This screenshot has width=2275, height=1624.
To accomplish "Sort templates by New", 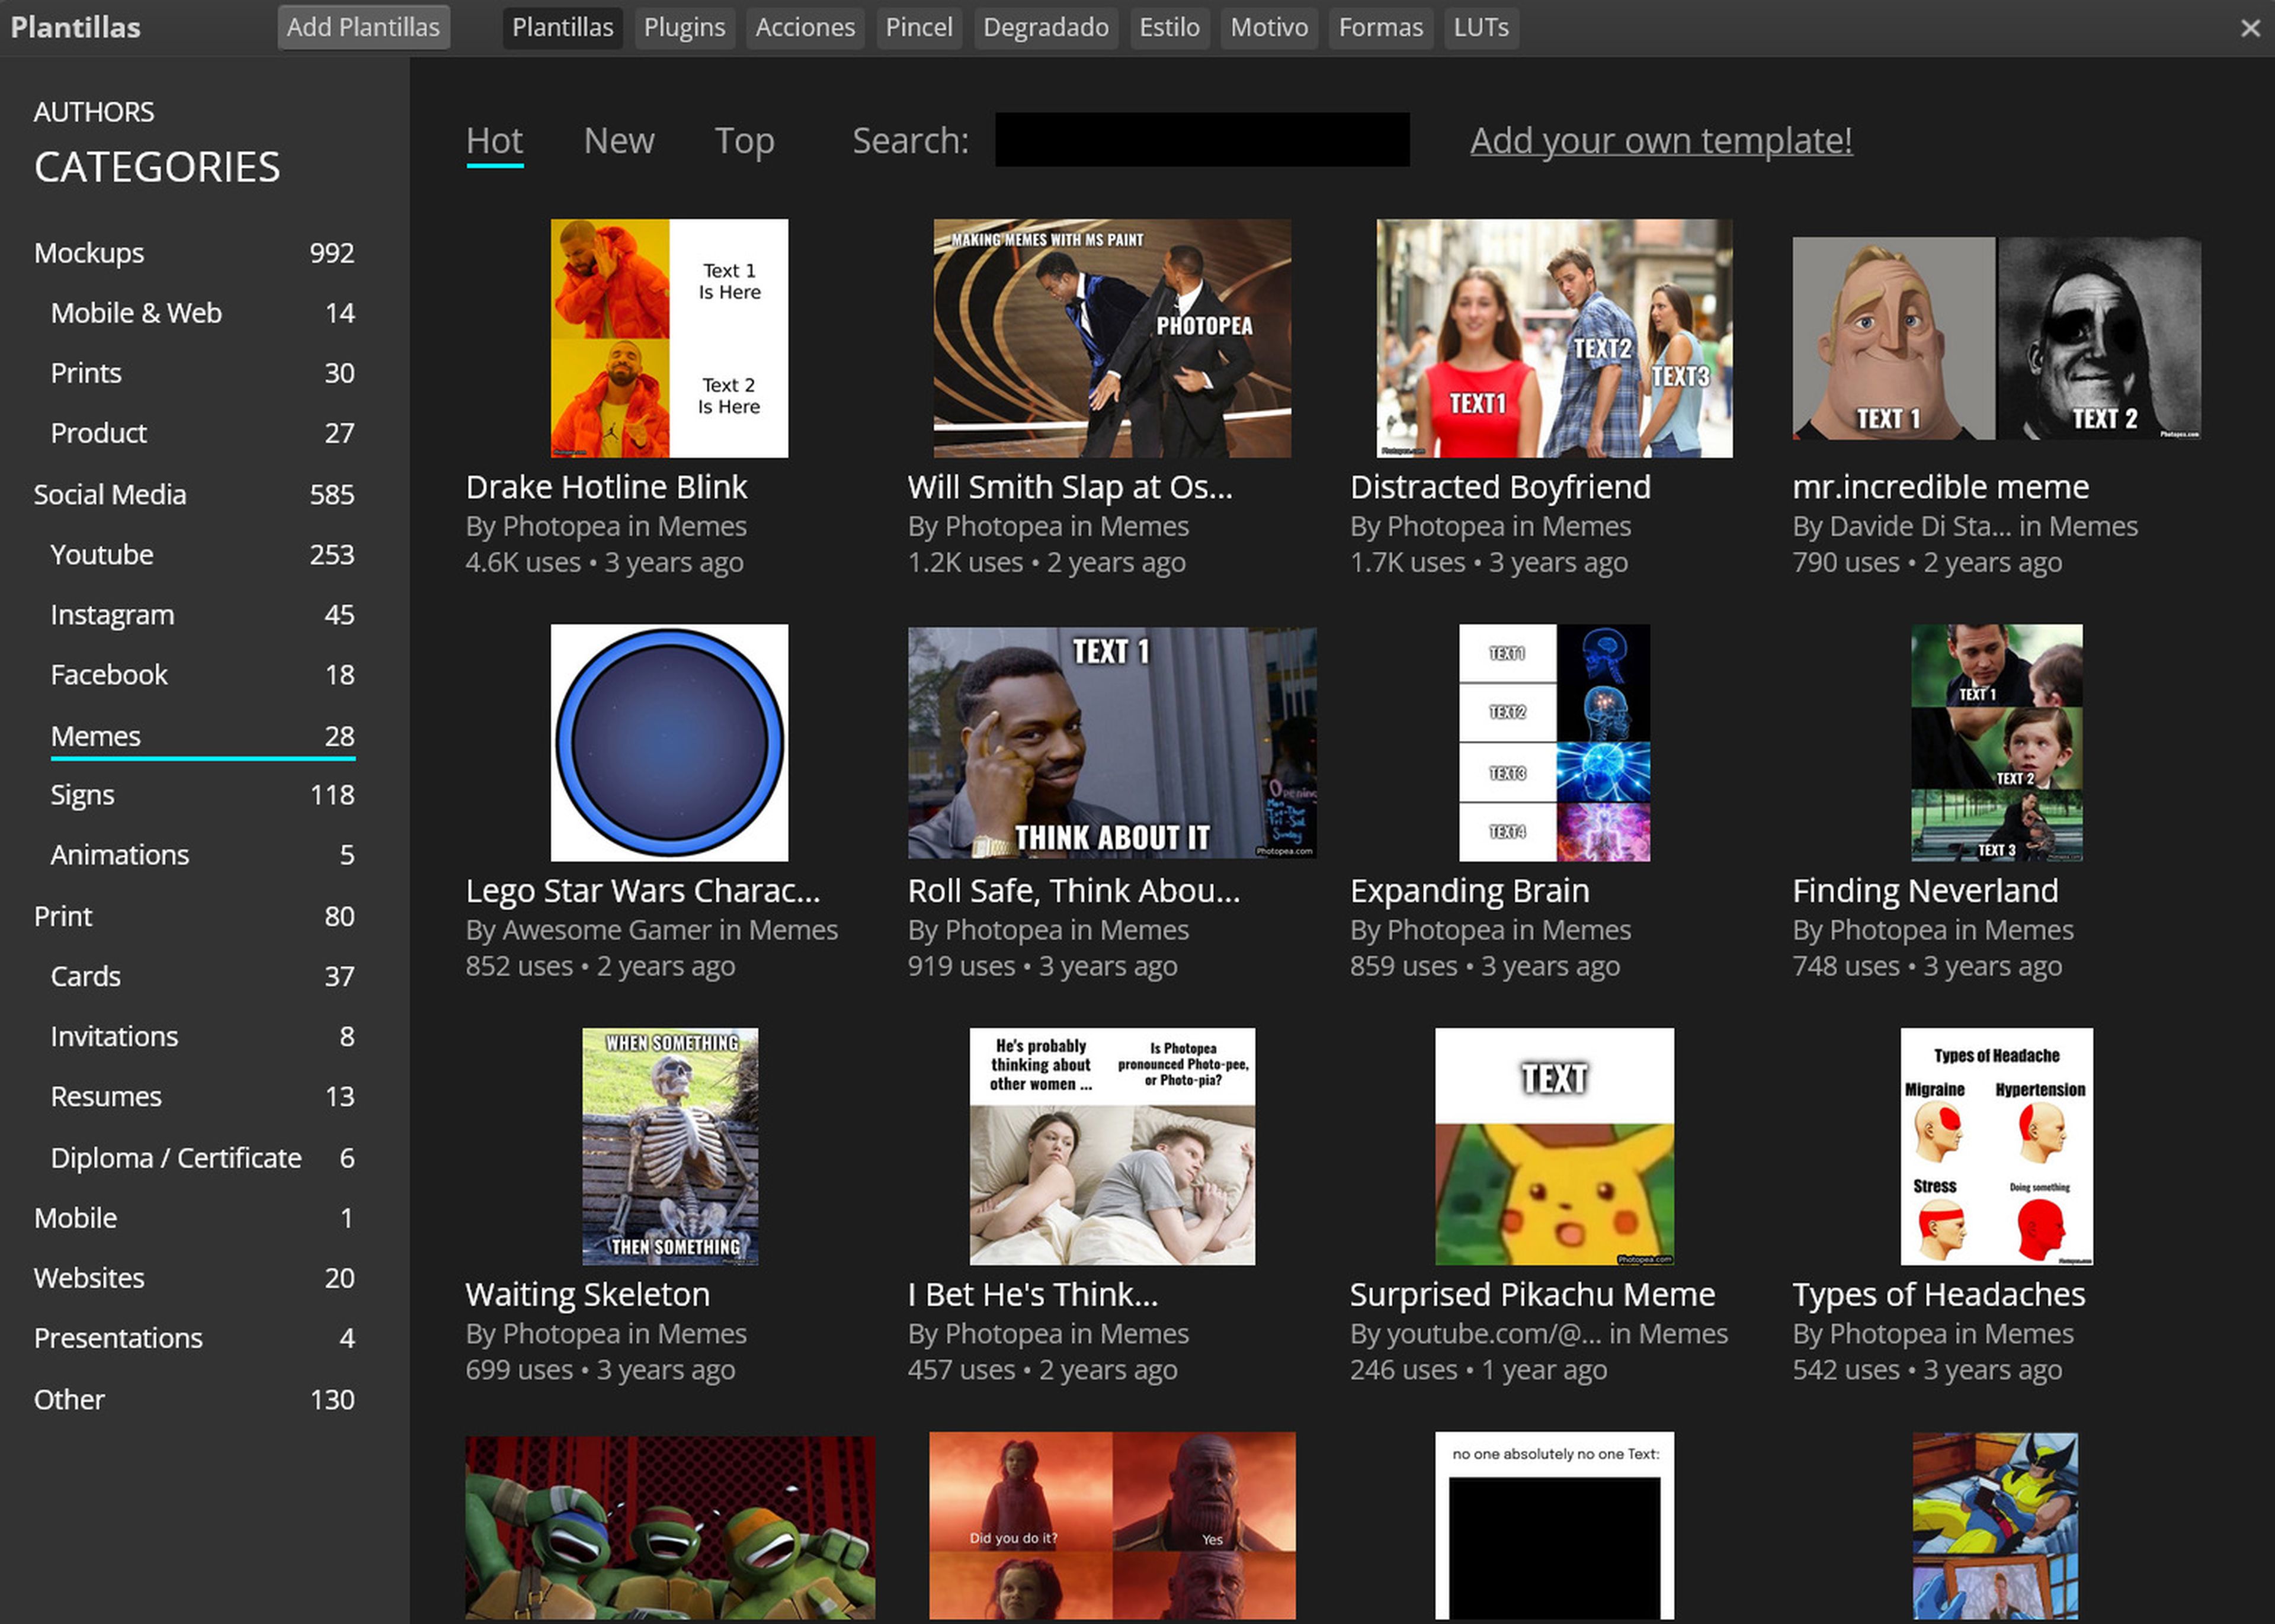I will 618,141.
